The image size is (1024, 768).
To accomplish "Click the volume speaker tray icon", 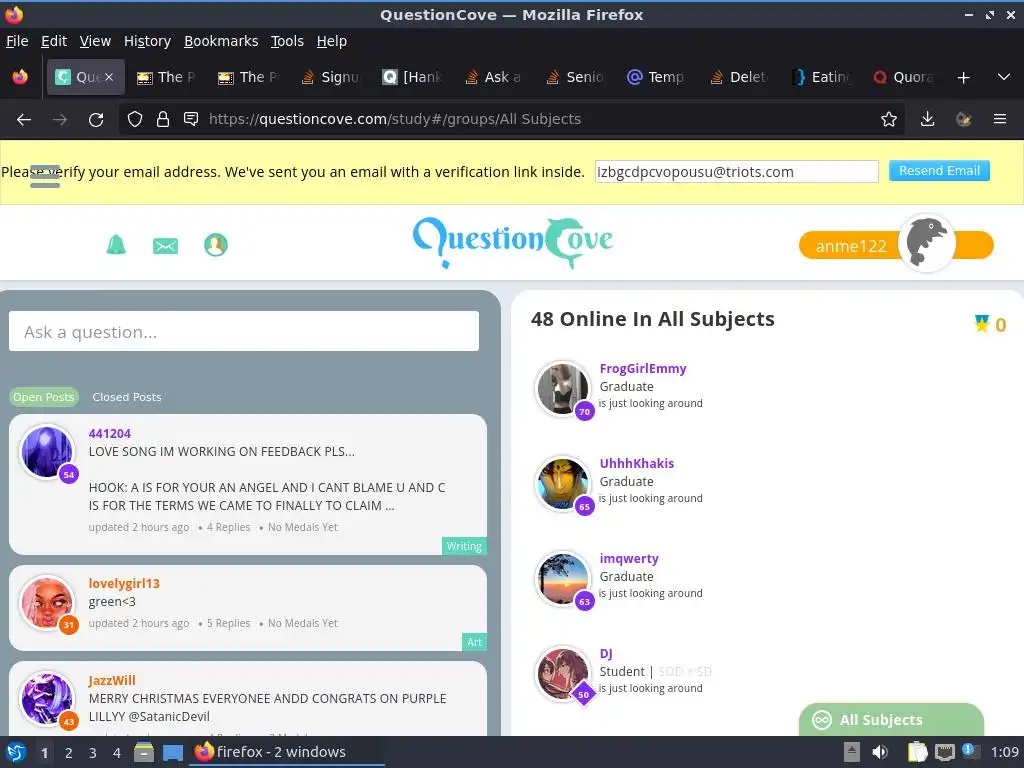I will coord(880,752).
